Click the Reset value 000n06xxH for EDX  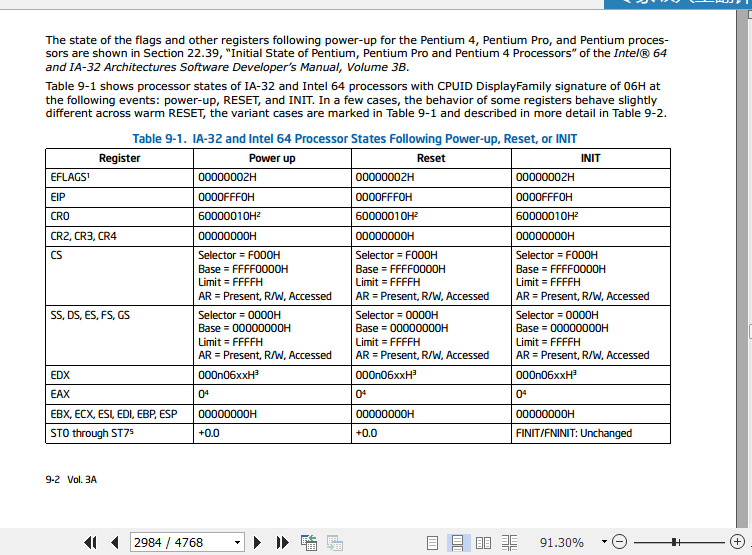click(x=386, y=375)
